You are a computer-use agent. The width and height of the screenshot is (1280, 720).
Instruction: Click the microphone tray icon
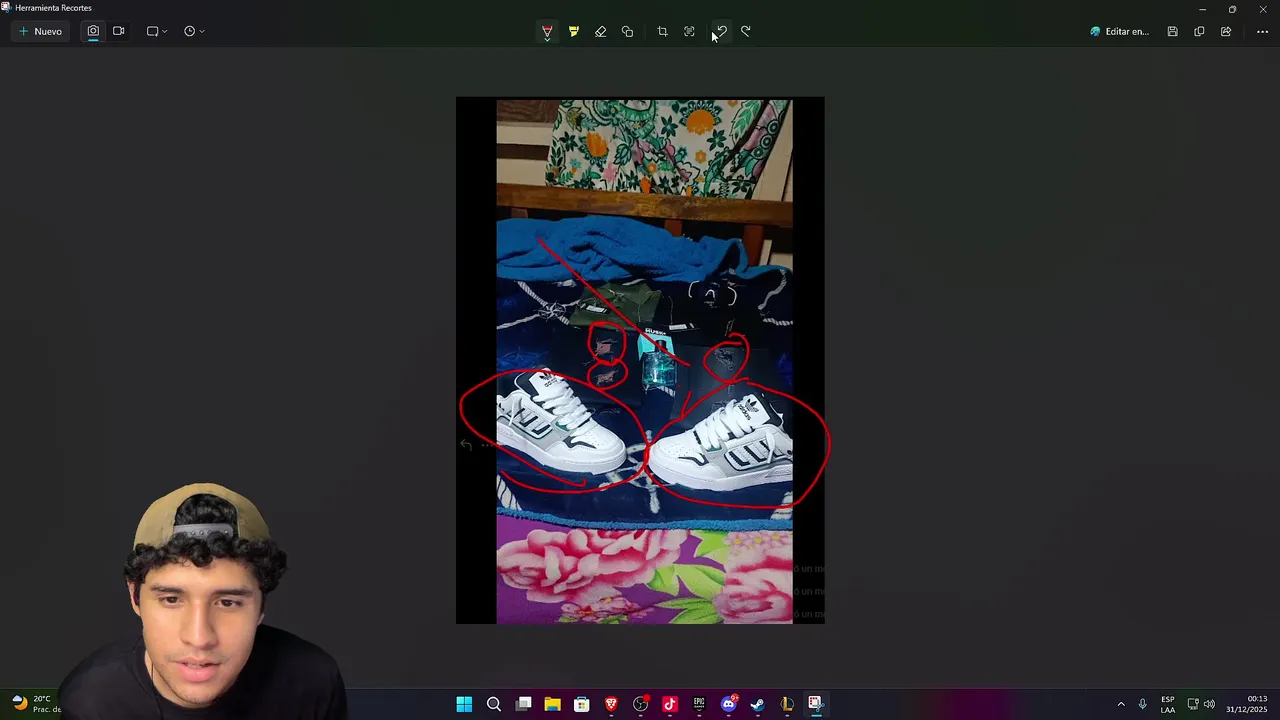click(1142, 704)
